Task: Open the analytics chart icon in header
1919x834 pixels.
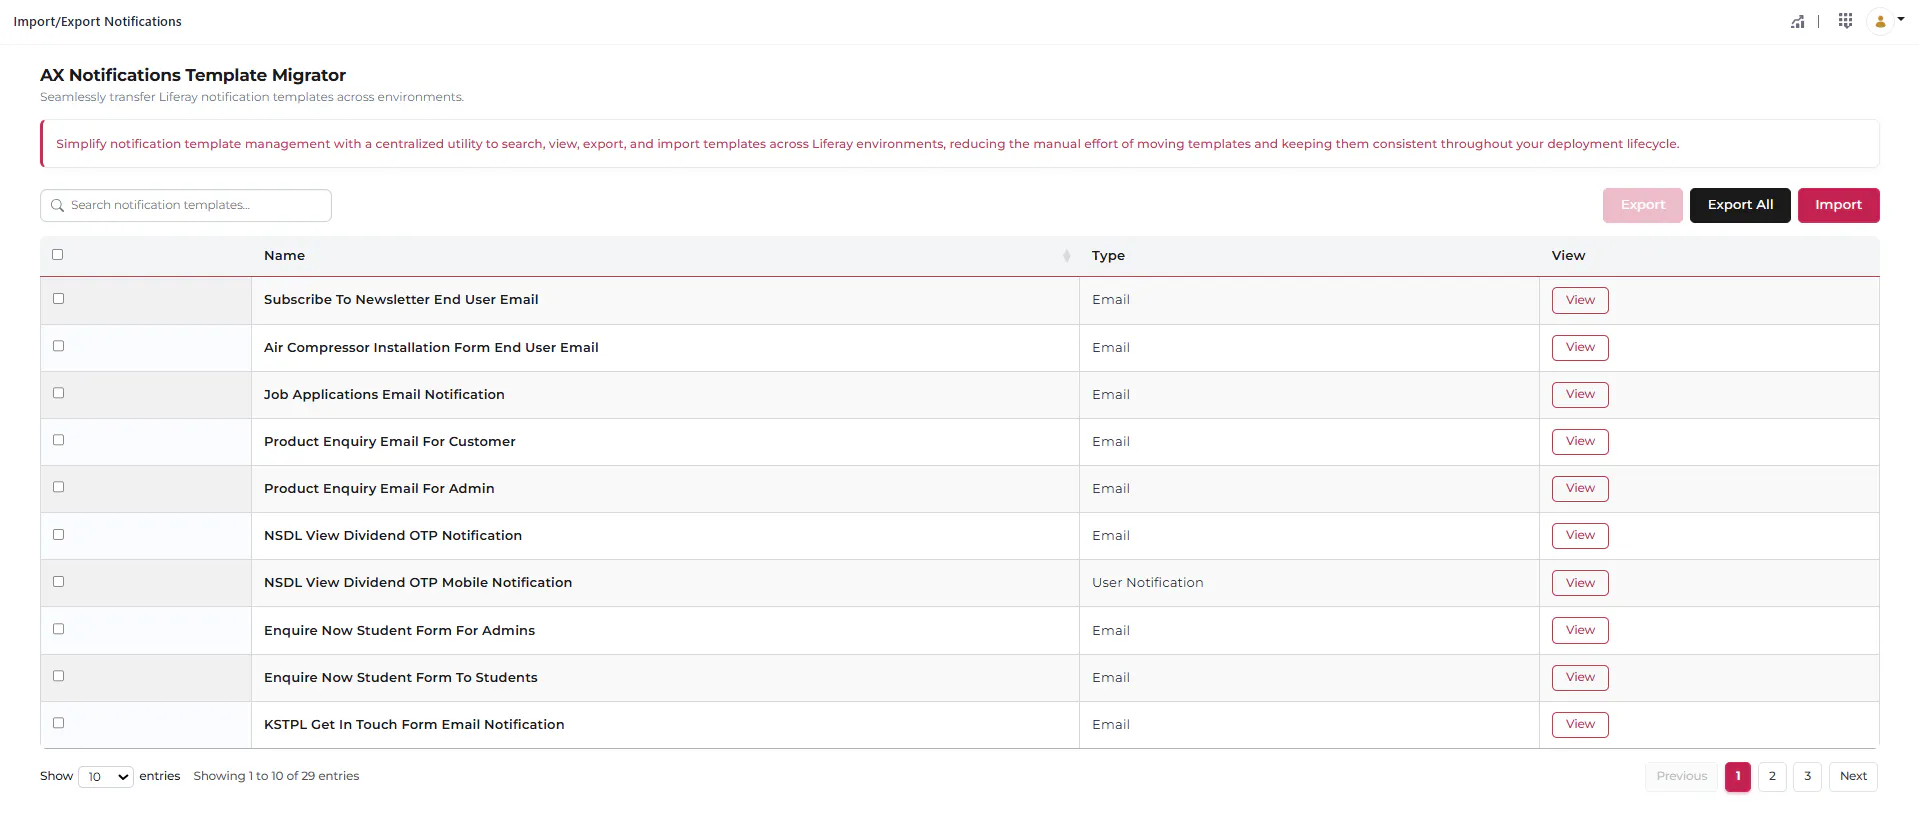Action: click(x=1797, y=21)
